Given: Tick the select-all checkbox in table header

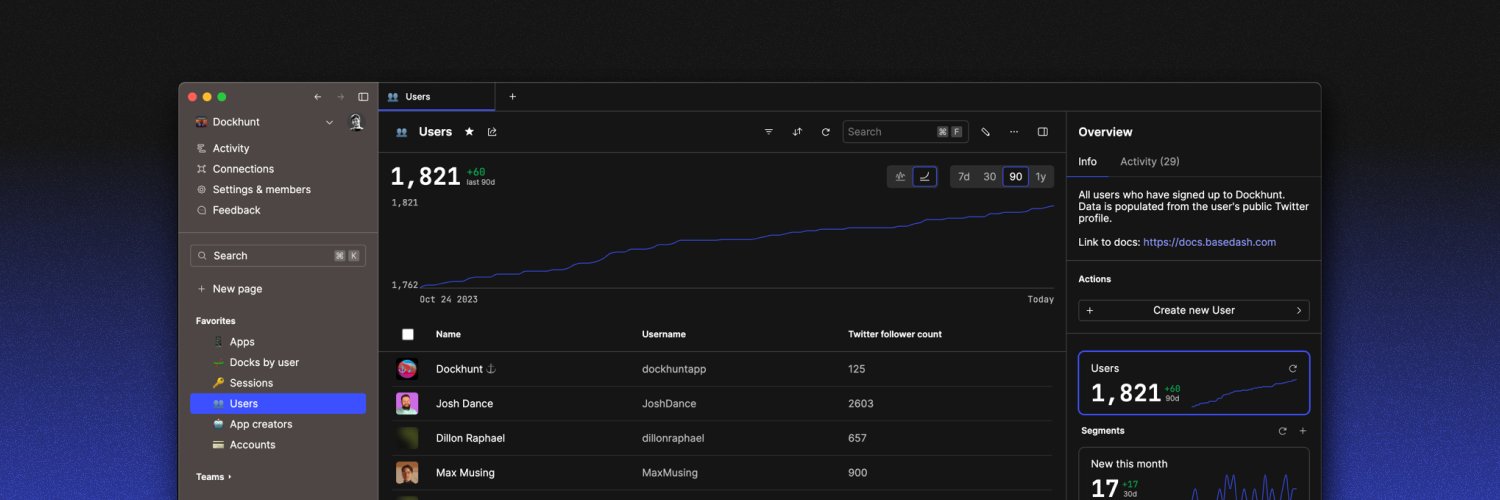Looking at the screenshot, I should (408, 335).
